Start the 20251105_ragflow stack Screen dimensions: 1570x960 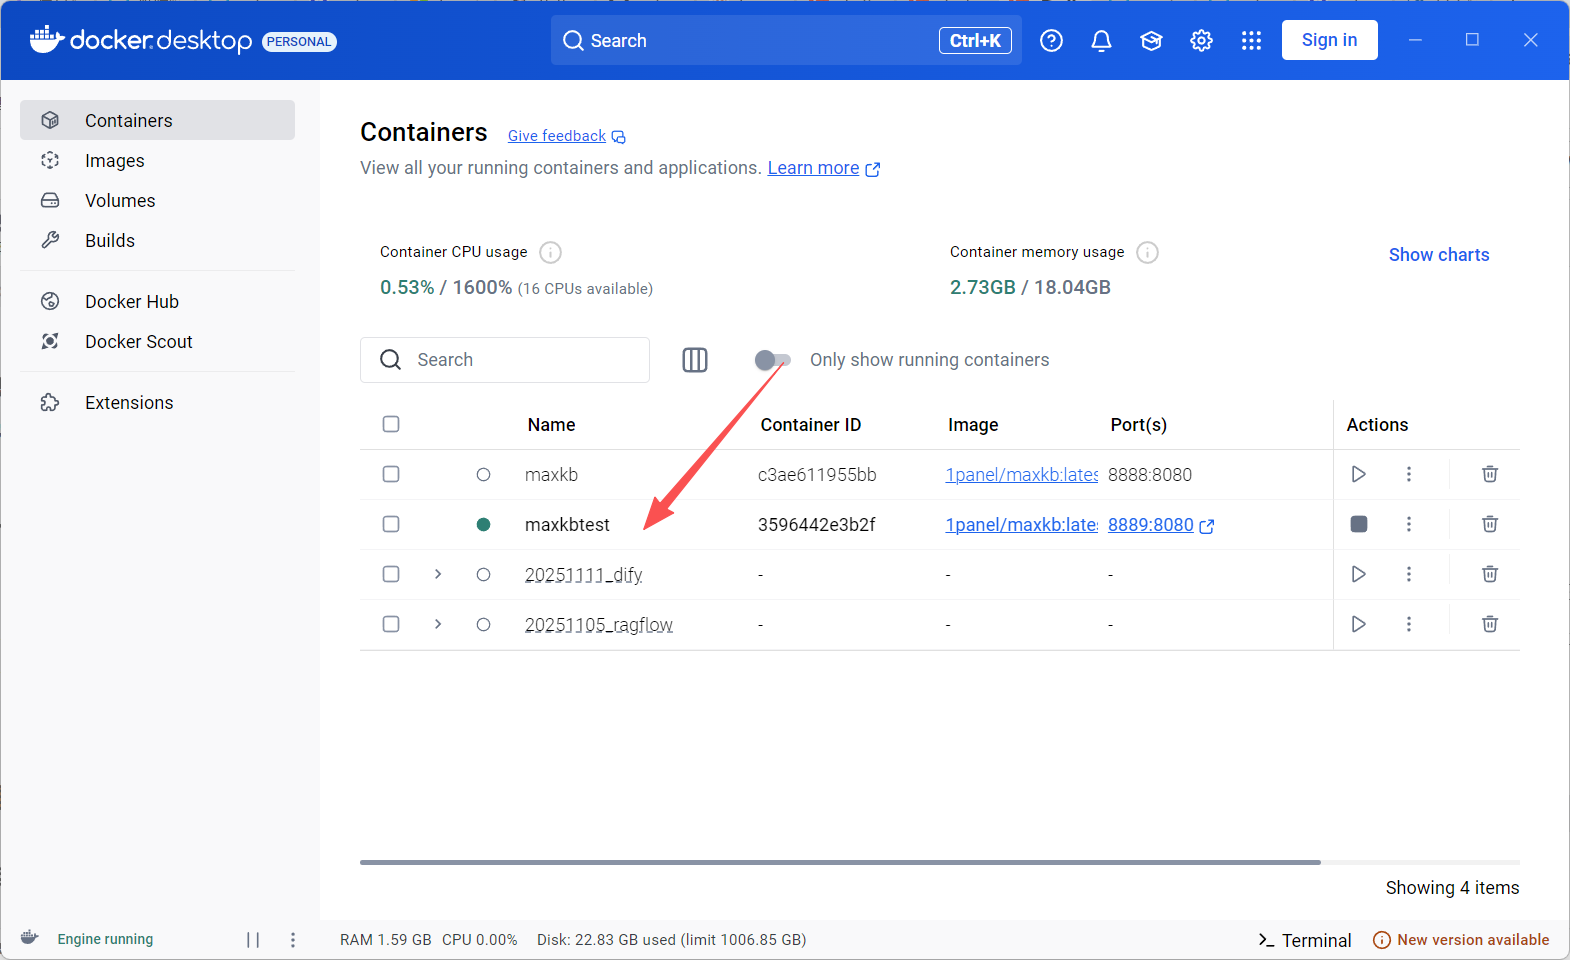point(1358,624)
